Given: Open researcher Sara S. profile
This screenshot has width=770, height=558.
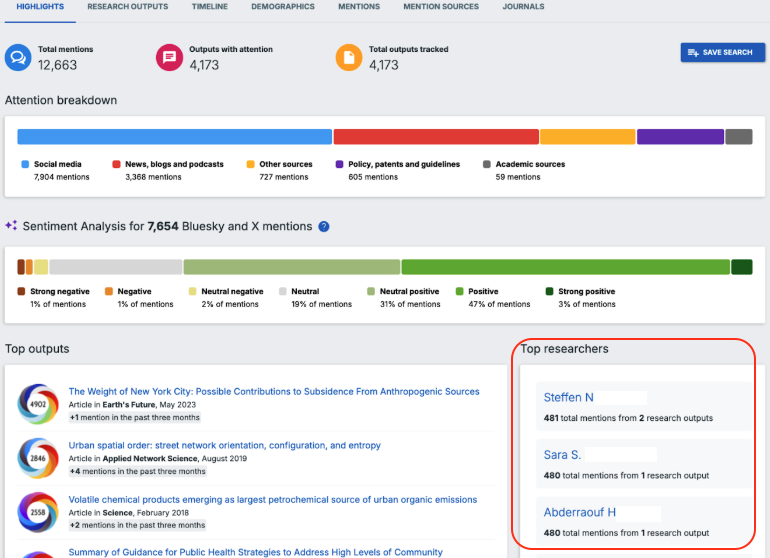Looking at the screenshot, I should coord(562,455).
